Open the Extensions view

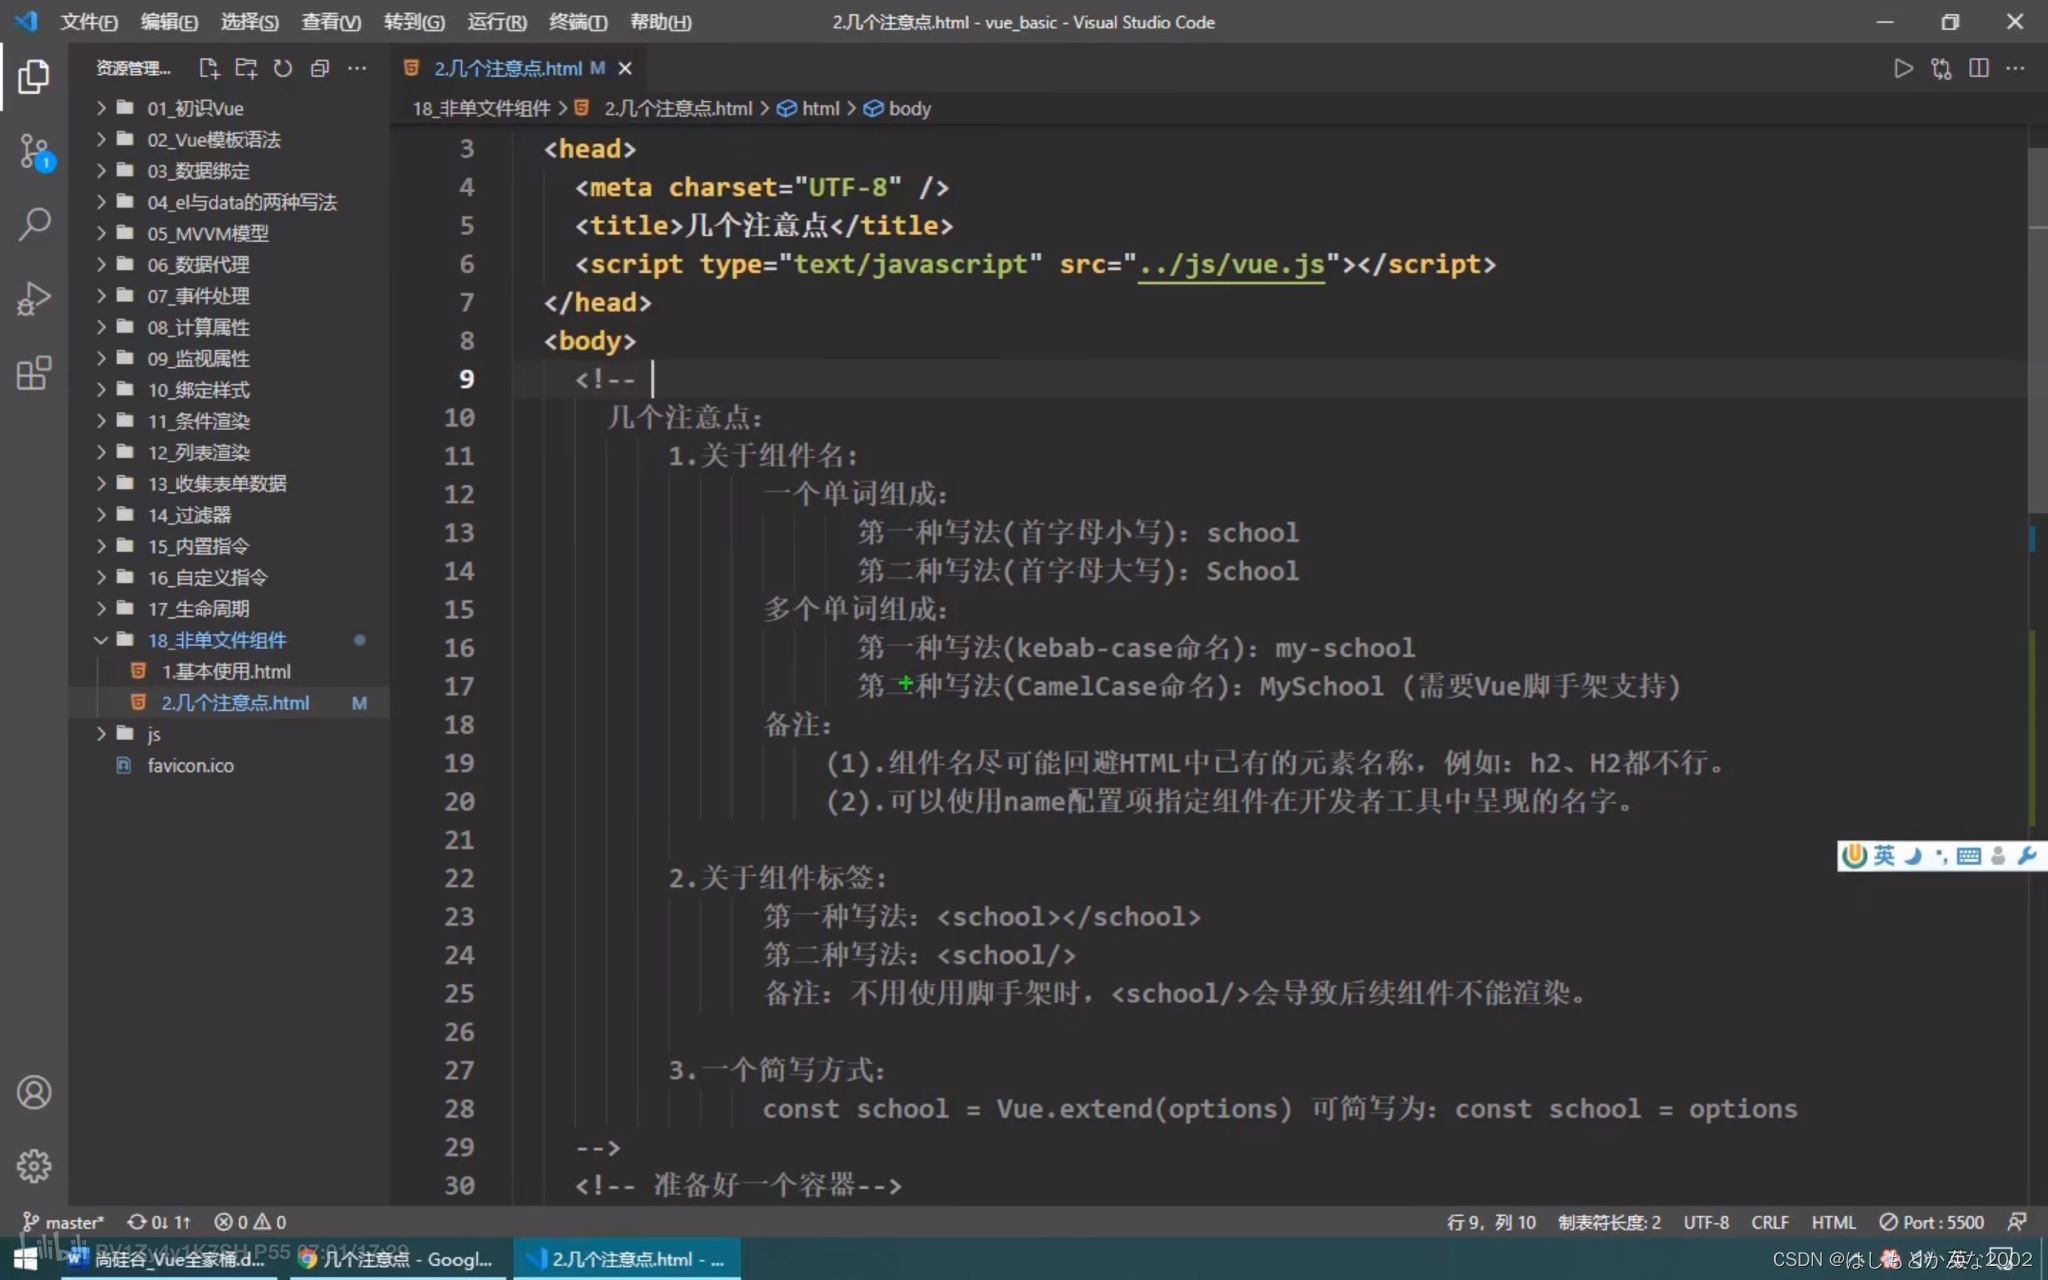(x=34, y=373)
